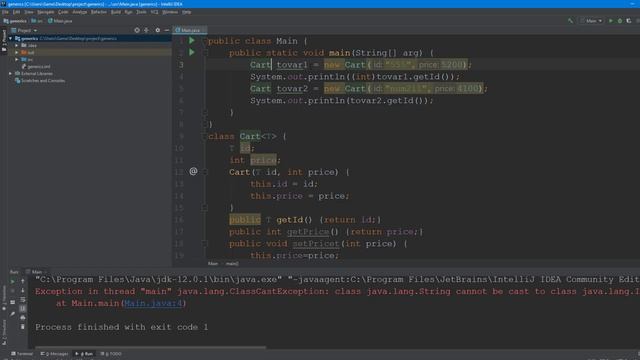The width and height of the screenshot is (640, 360).
Task: Run class Main from the gutter arrow on line 1
Action: pyautogui.click(x=191, y=40)
